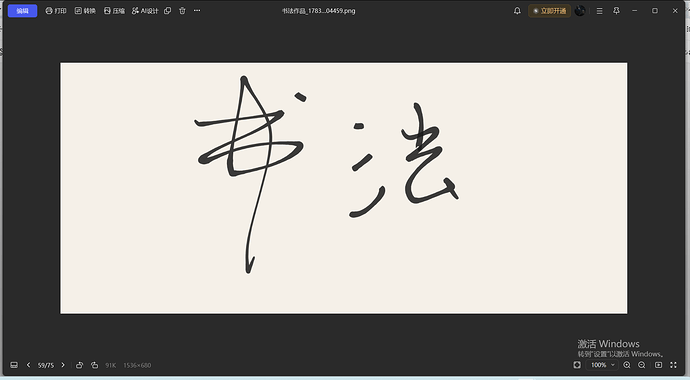The image size is (690, 380).
Task: Minimize the image viewer window
Action: (x=635, y=11)
